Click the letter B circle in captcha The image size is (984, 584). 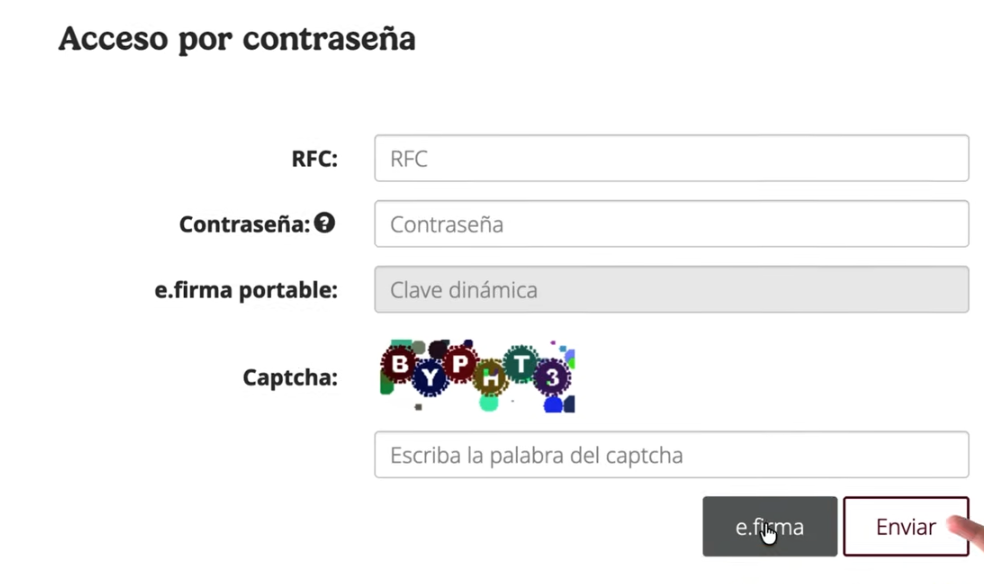(399, 364)
